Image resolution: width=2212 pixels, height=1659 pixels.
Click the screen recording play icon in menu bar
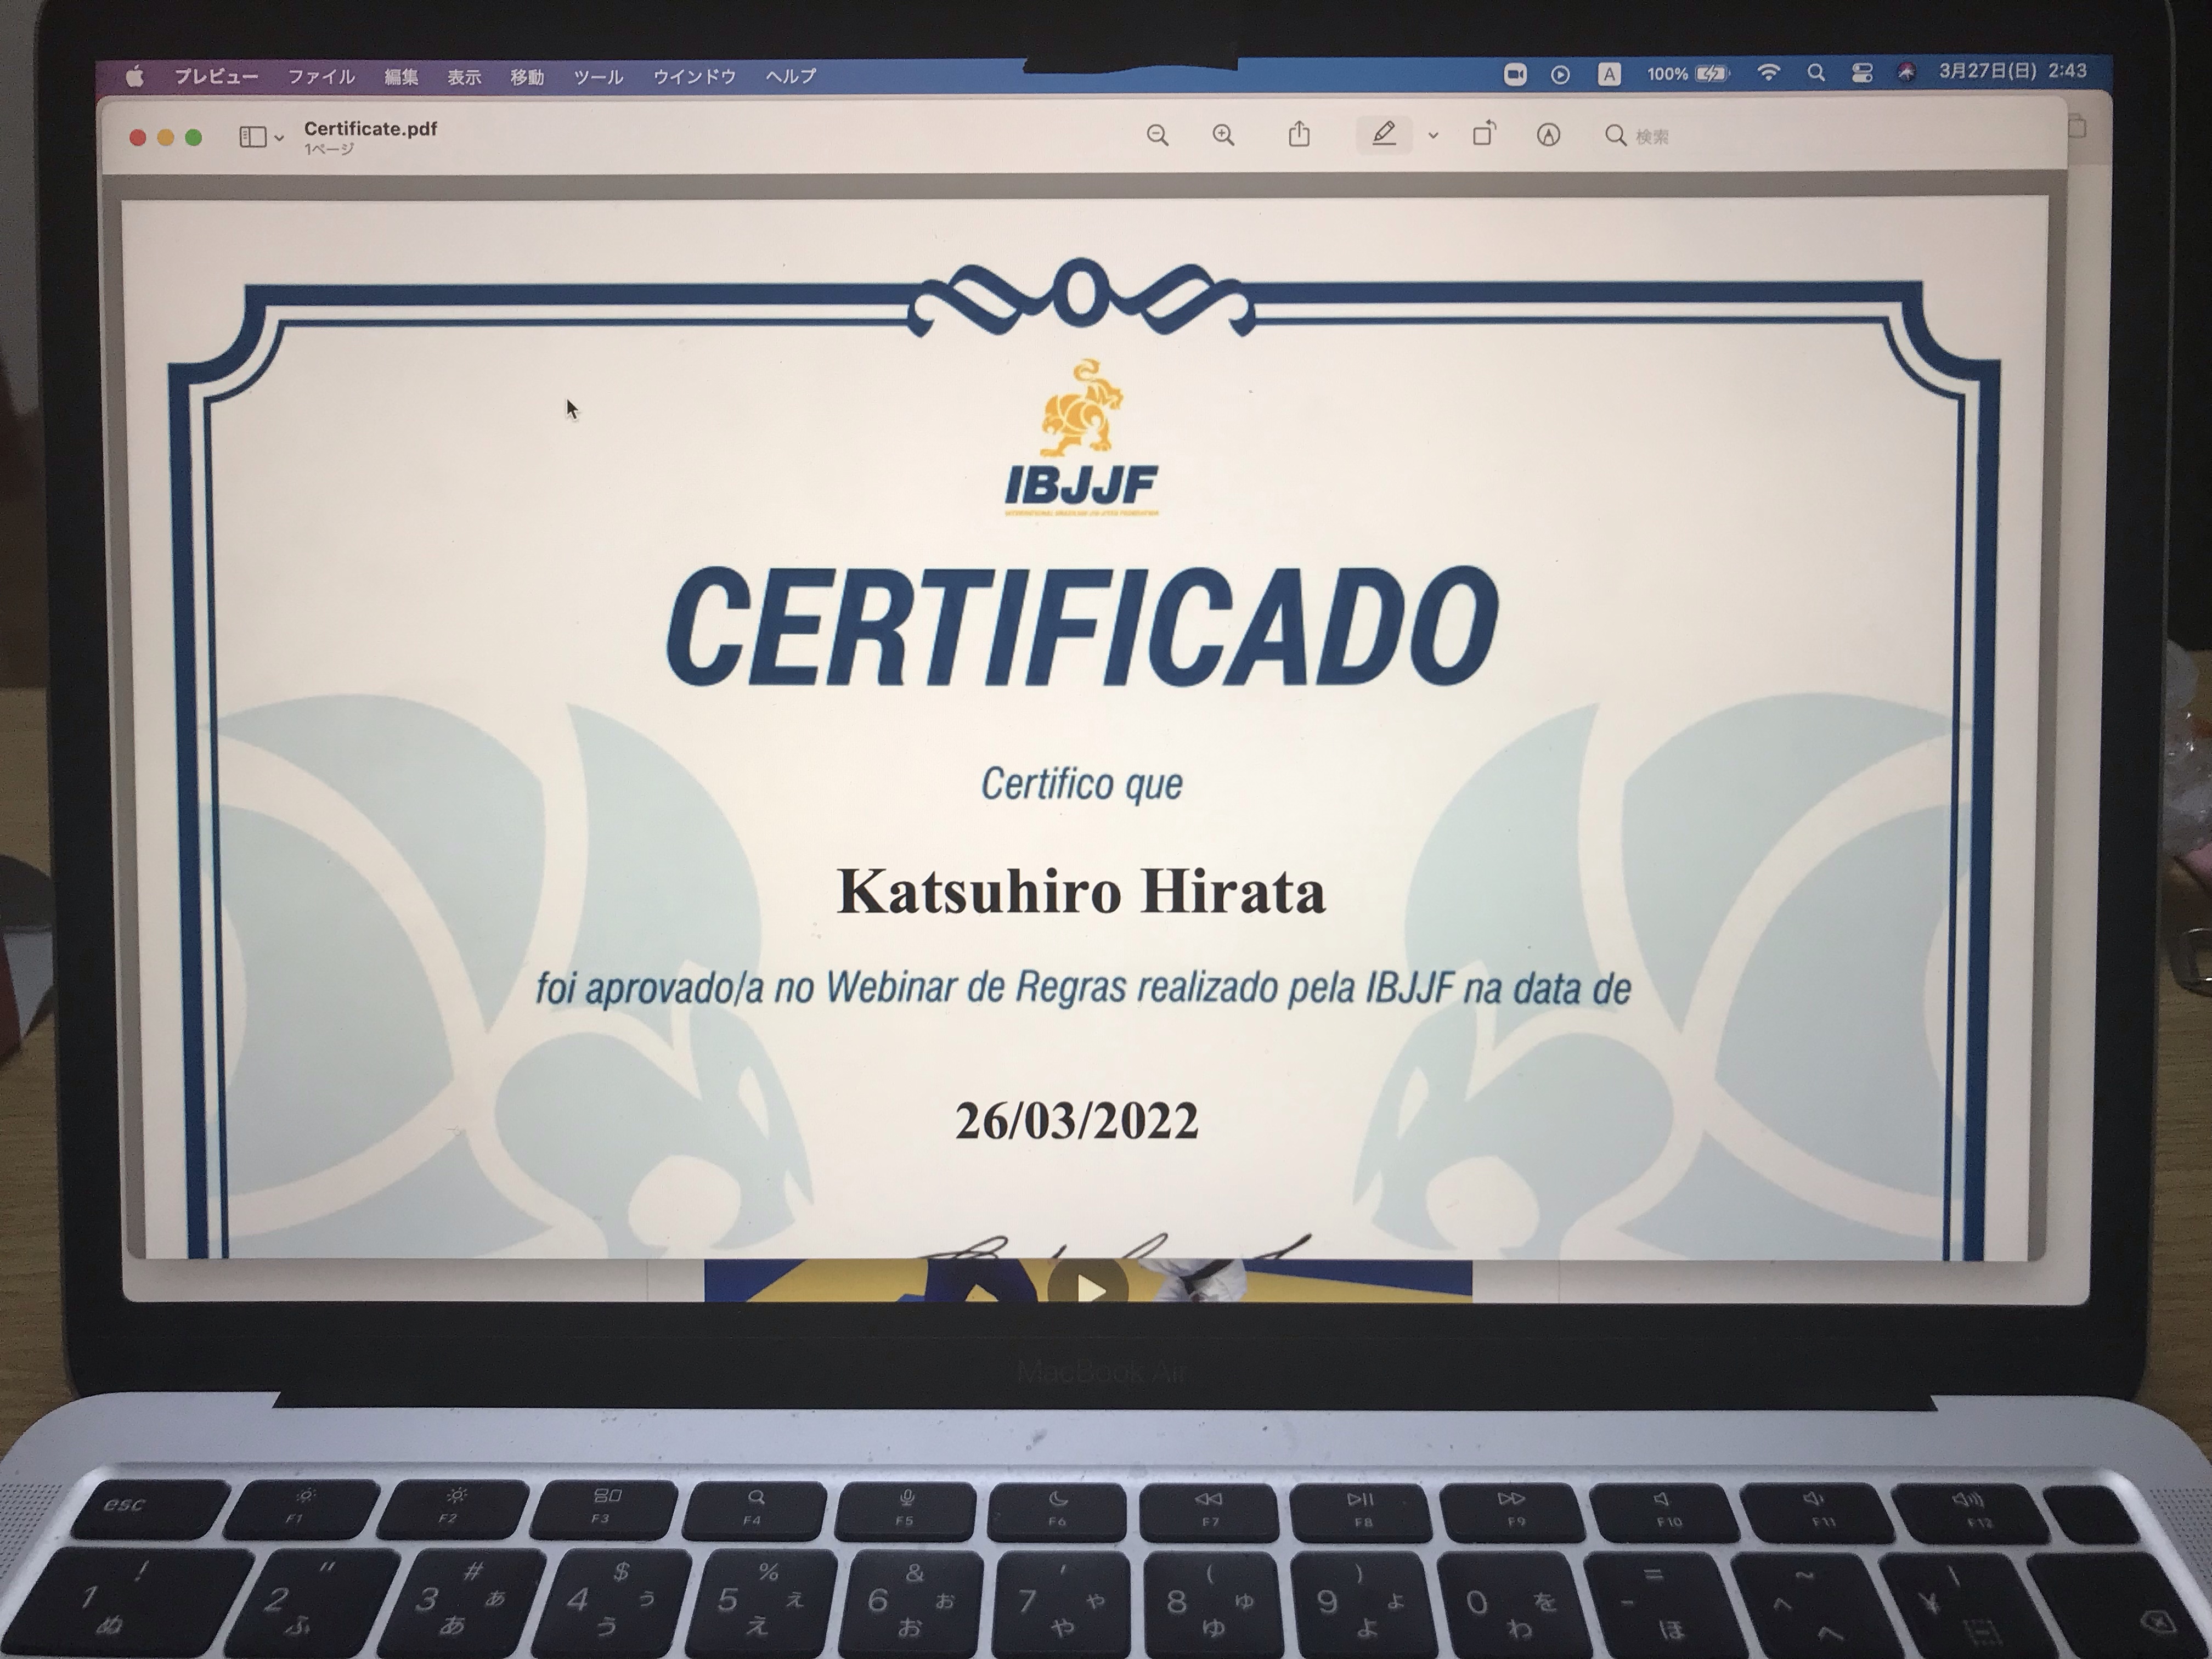(1560, 74)
